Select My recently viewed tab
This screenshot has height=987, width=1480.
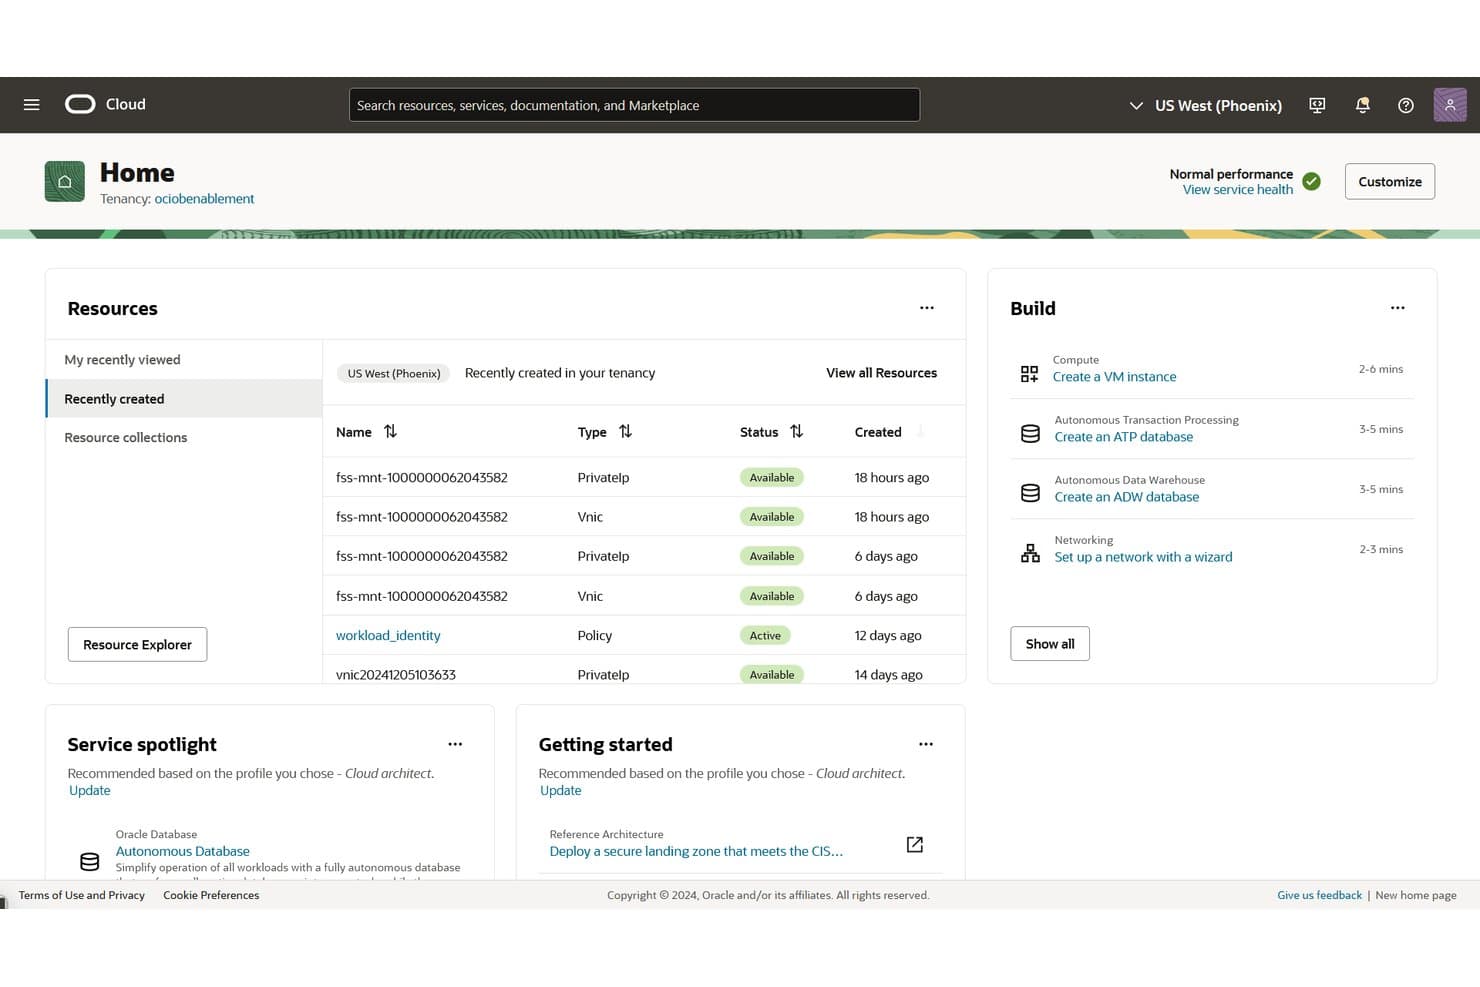tap(184, 360)
